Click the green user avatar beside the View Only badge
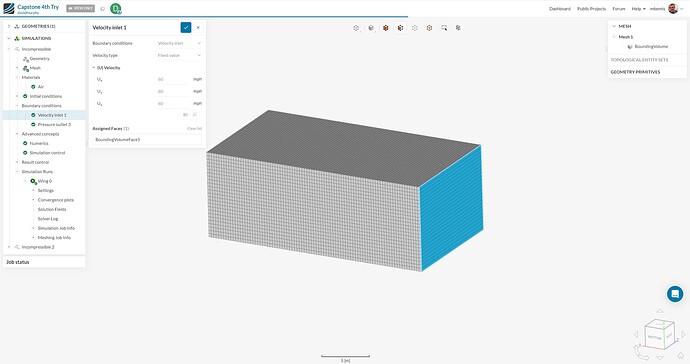This screenshot has height=364, width=690. [x=116, y=8]
